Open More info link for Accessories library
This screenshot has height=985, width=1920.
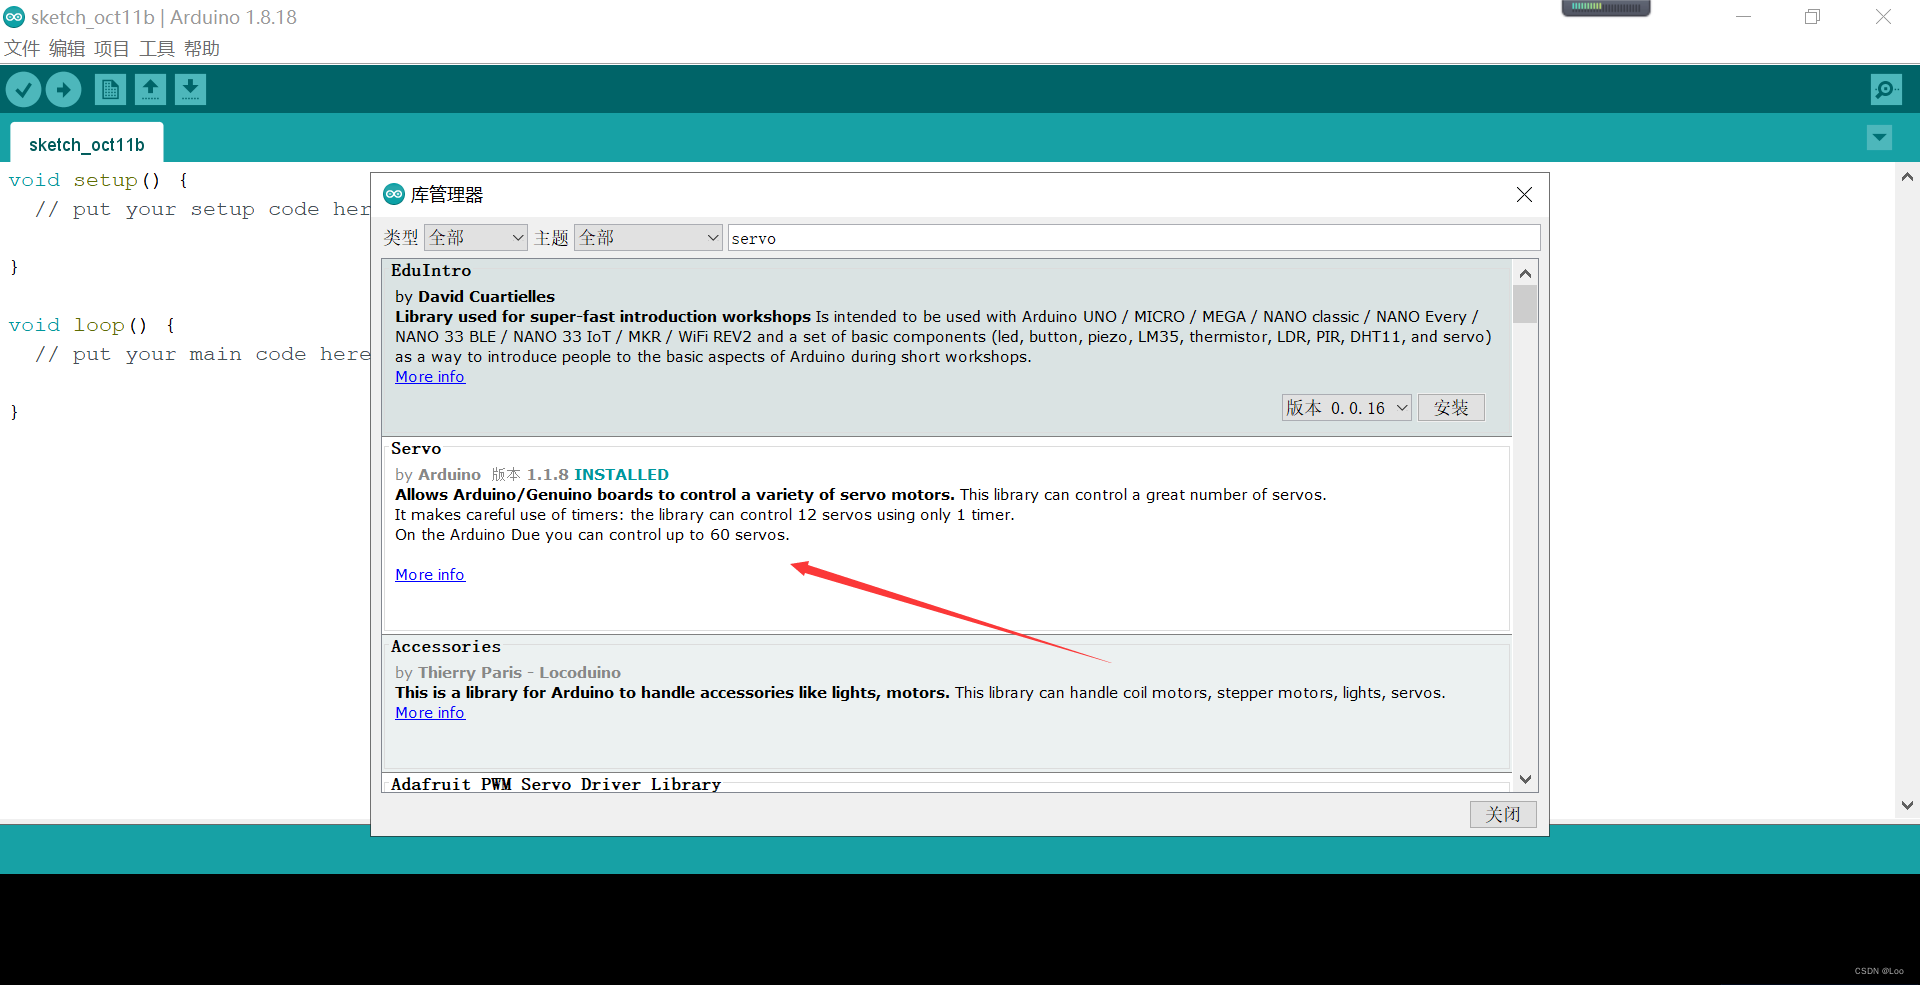[430, 713]
